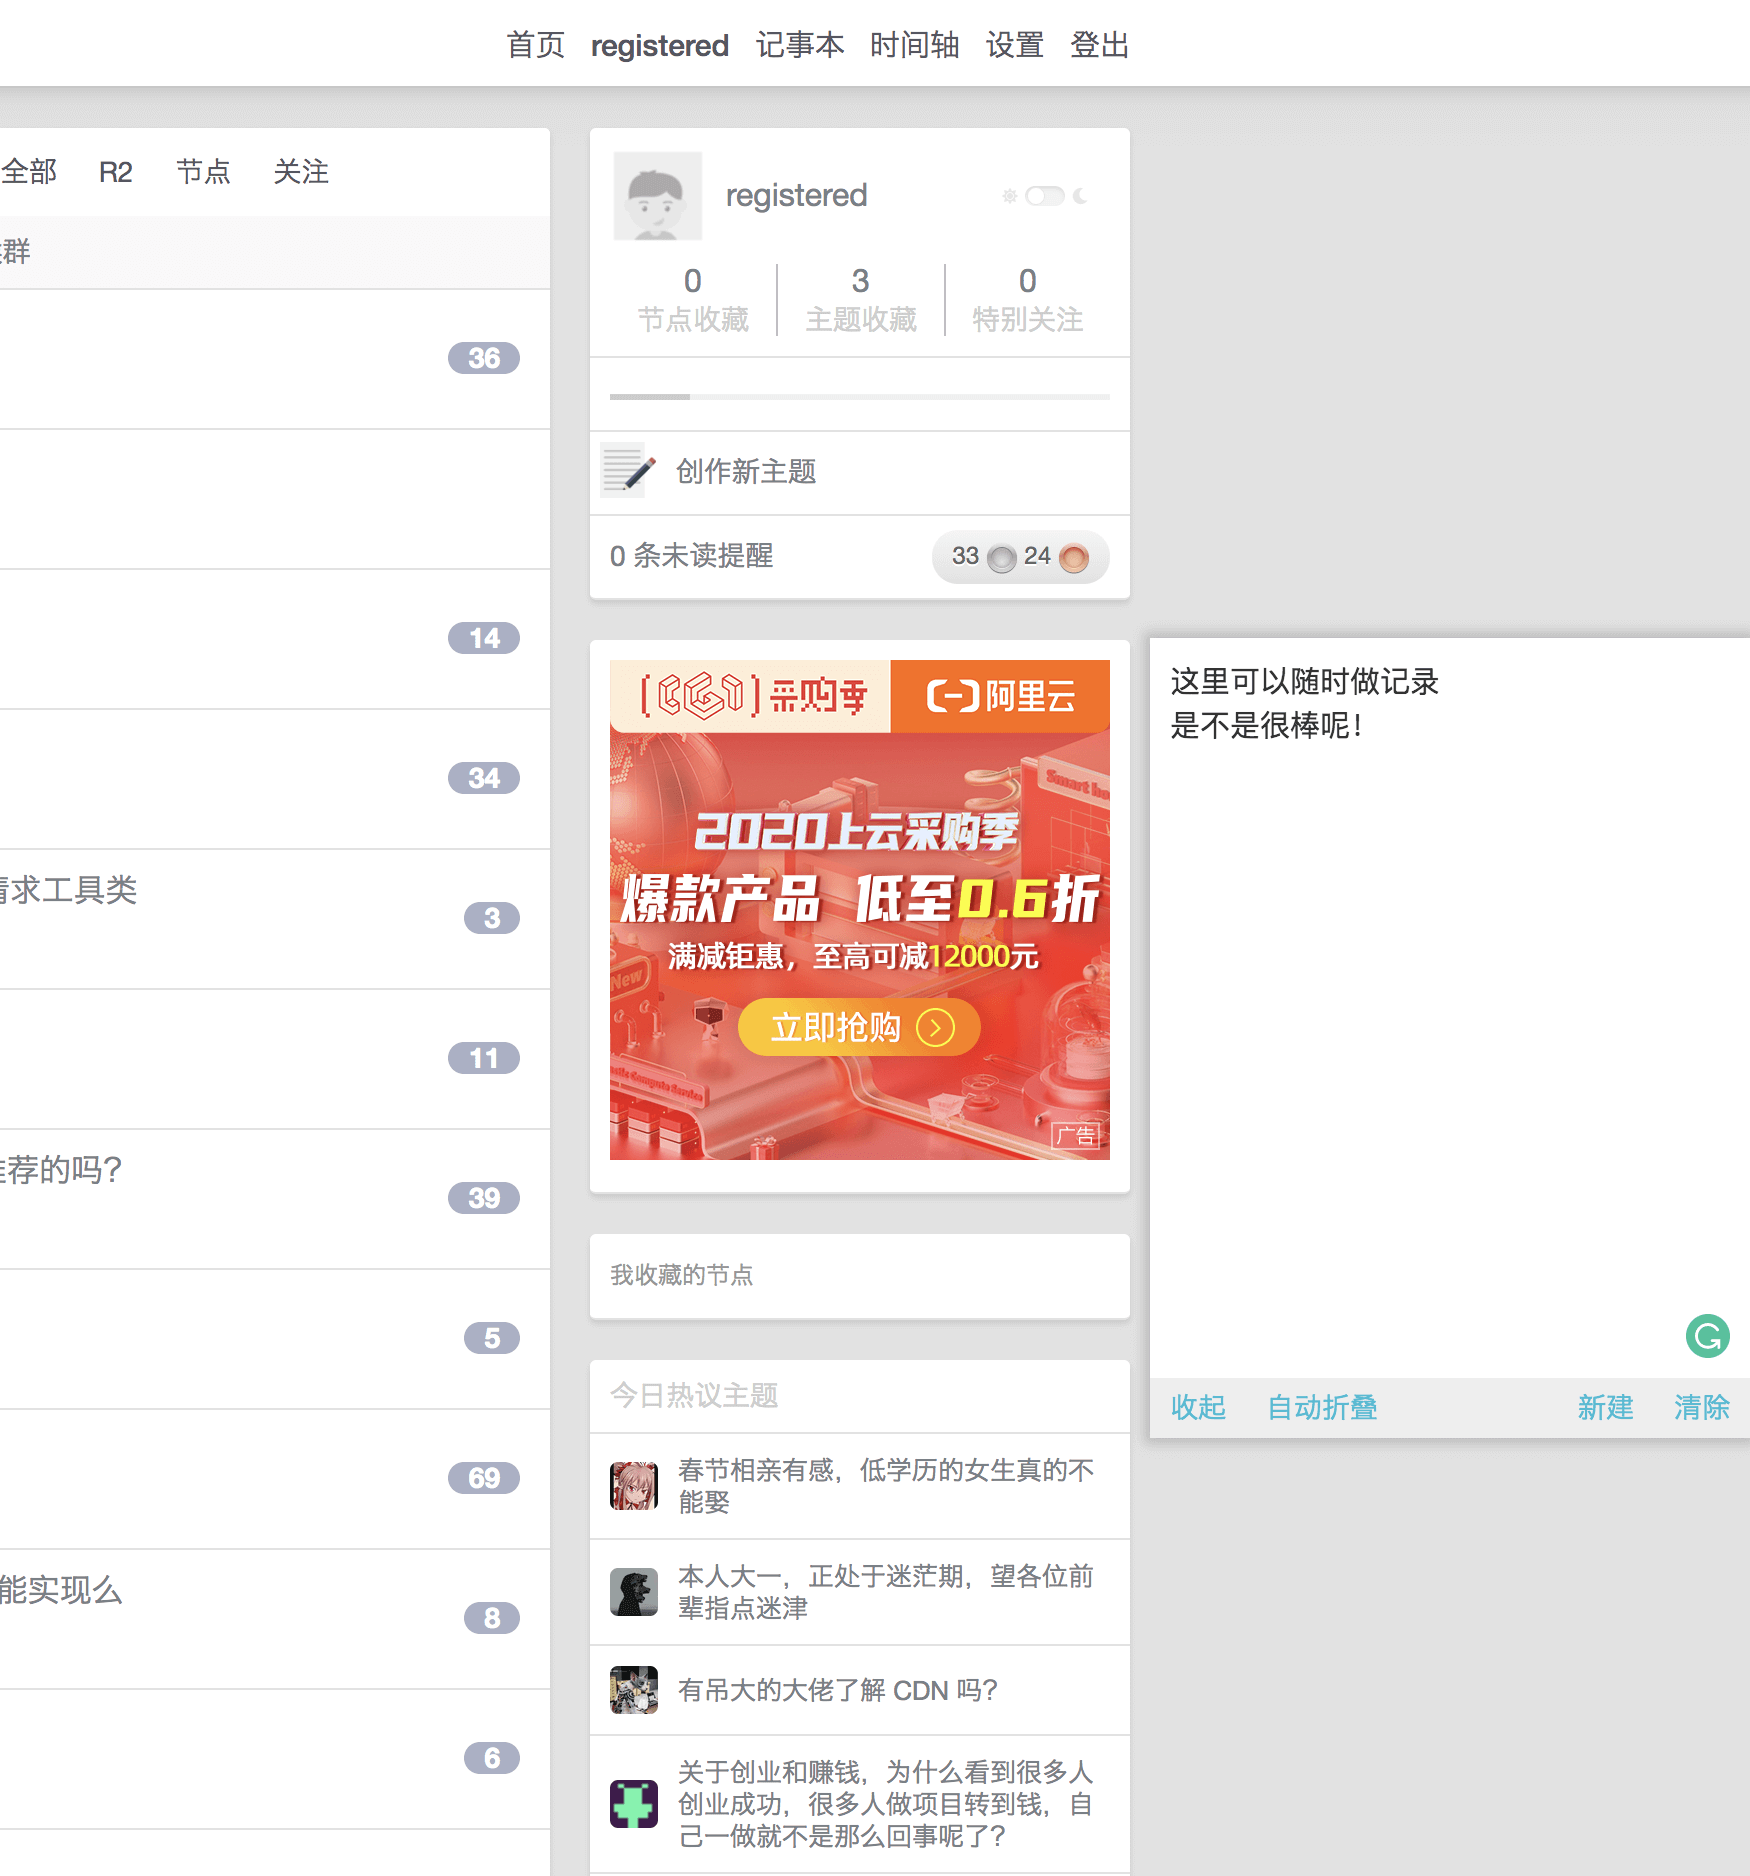Click the sun icon beside theme switch

1010,196
